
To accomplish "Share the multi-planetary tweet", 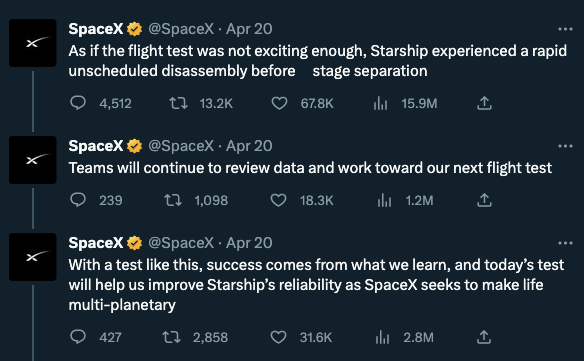I will tap(483, 337).
